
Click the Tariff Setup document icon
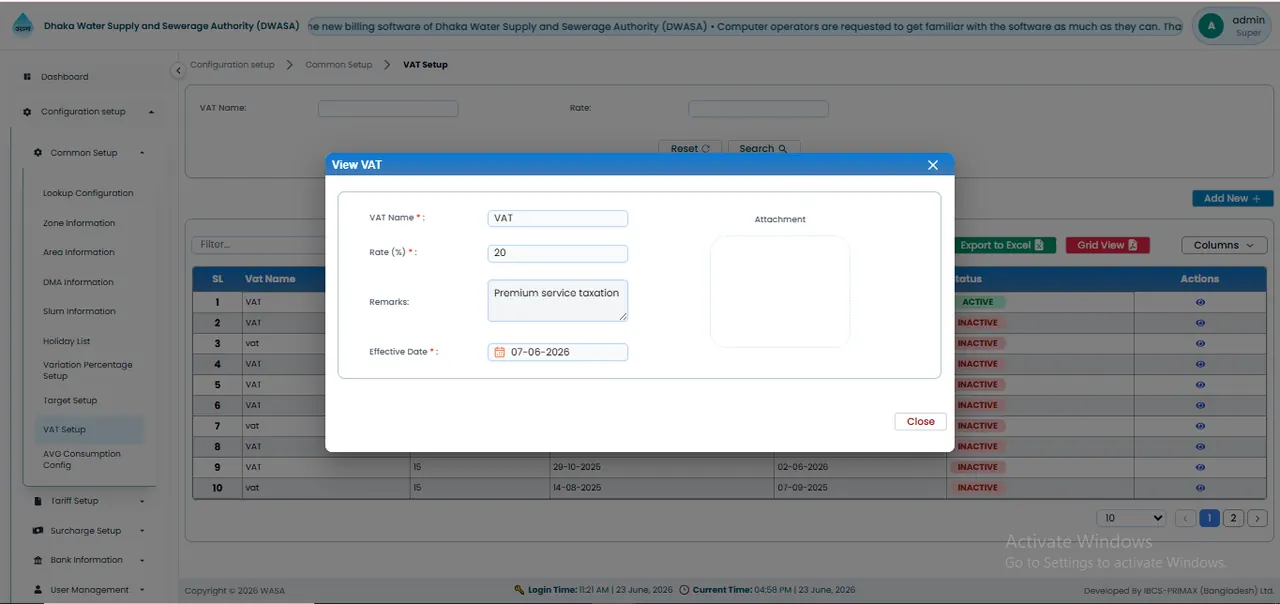(38, 501)
